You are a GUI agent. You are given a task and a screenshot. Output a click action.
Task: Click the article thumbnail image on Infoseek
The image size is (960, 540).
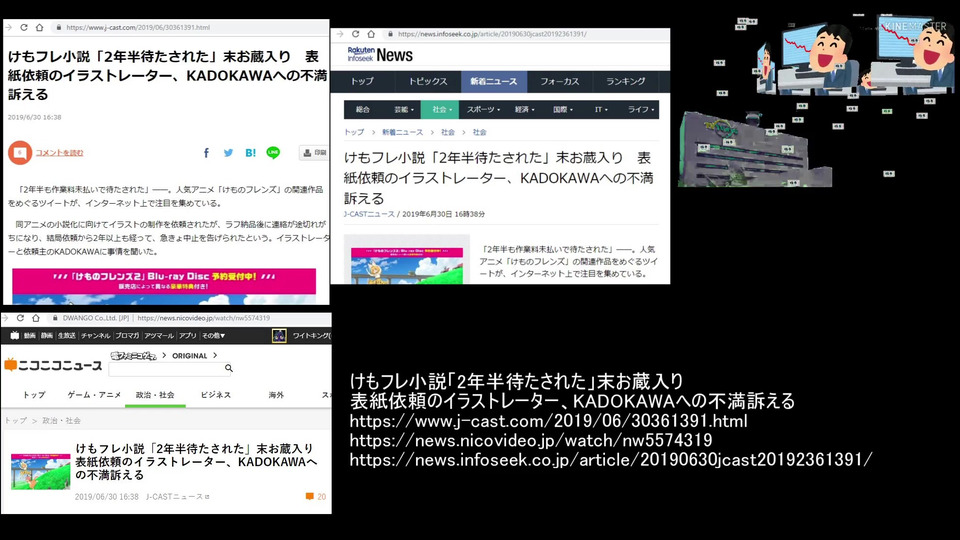click(x=407, y=259)
